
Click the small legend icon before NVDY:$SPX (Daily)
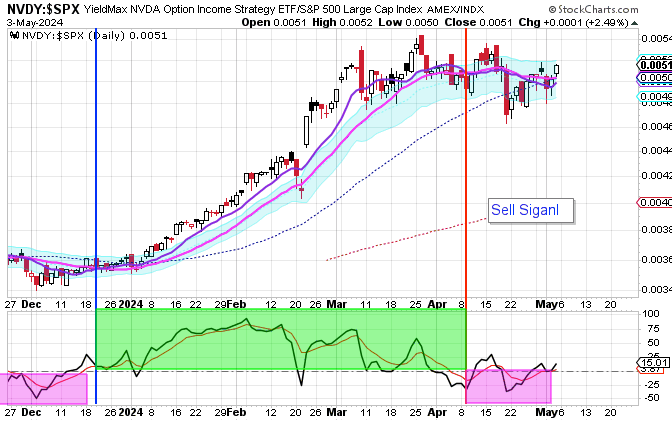point(14,34)
